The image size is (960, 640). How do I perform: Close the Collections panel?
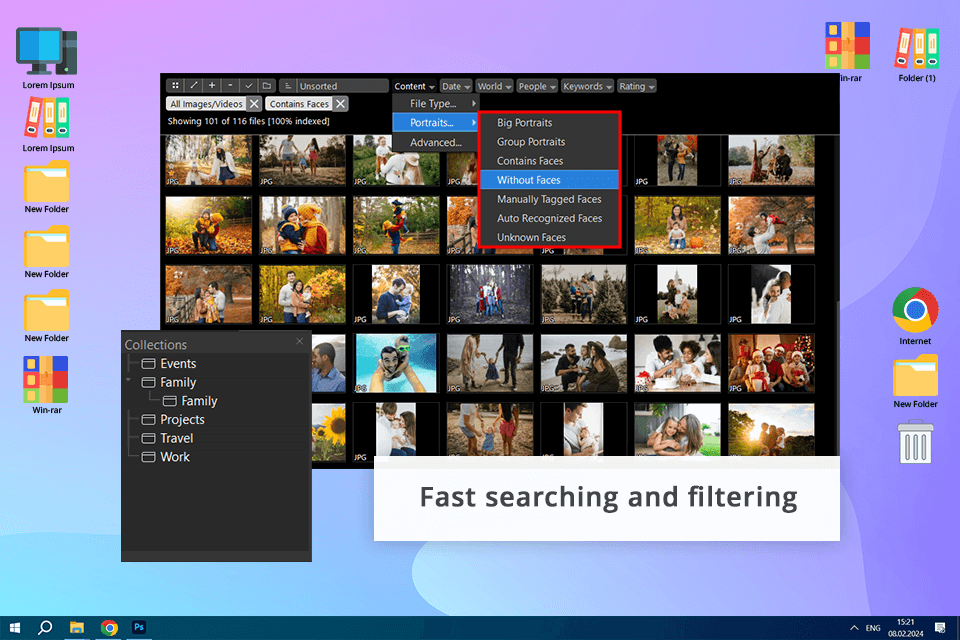click(x=299, y=341)
